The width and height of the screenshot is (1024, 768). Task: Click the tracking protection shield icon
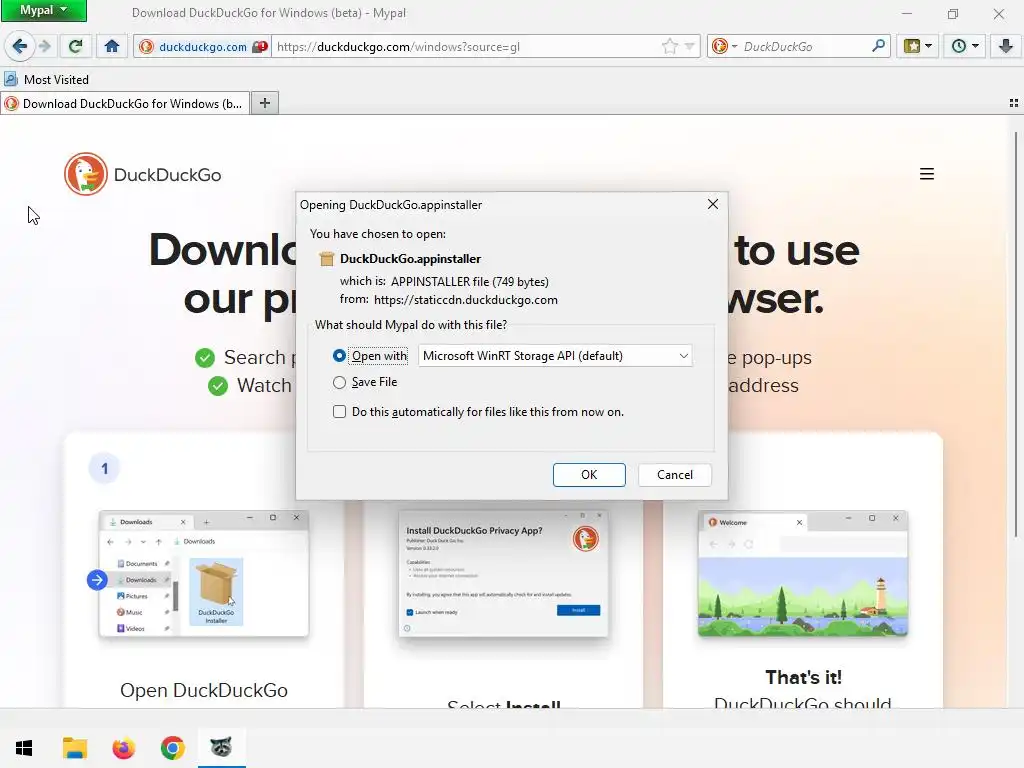[x=260, y=46]
